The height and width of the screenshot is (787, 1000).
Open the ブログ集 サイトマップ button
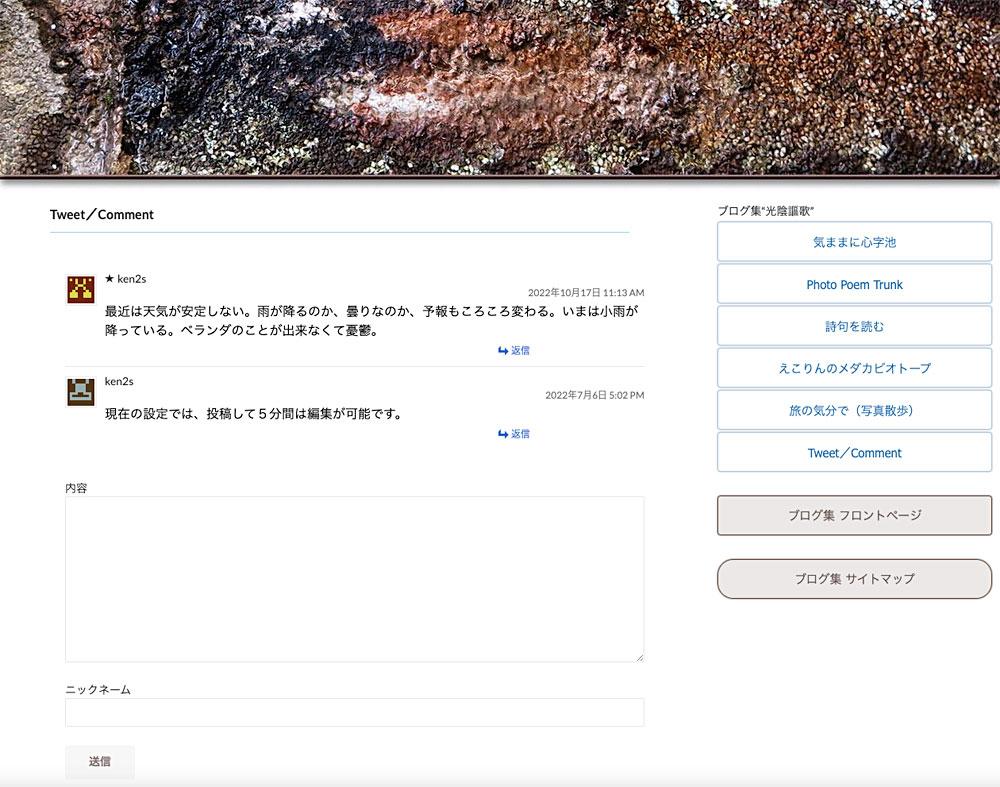coord(854,579)
